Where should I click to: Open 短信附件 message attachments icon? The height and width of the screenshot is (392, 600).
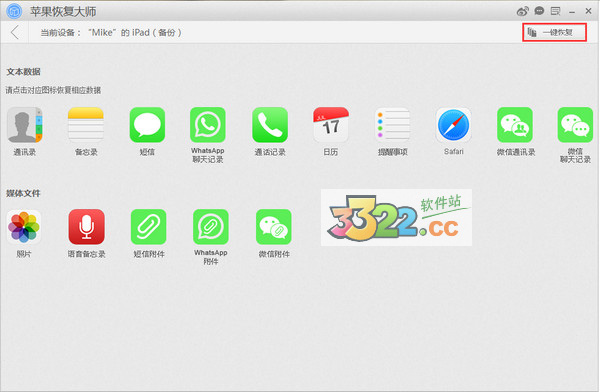[148, 227]
